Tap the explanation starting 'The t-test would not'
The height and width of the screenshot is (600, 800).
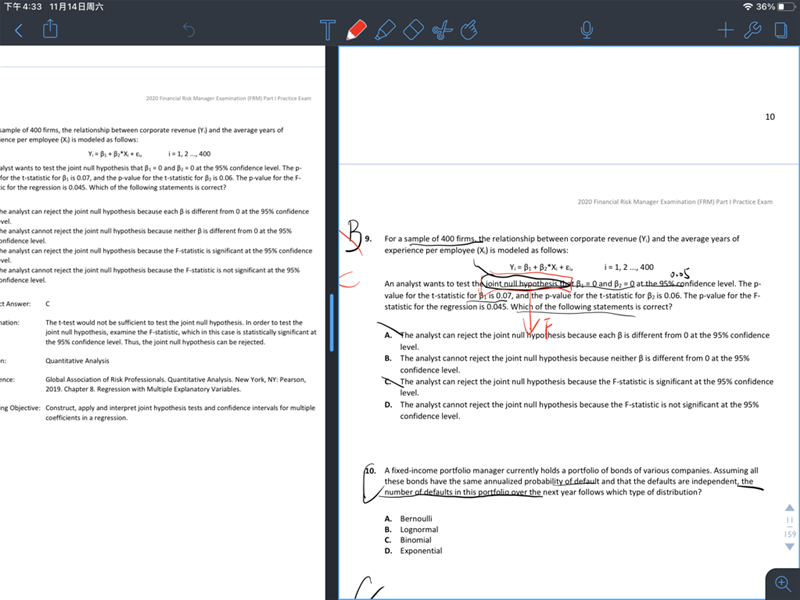pos(181,332)
